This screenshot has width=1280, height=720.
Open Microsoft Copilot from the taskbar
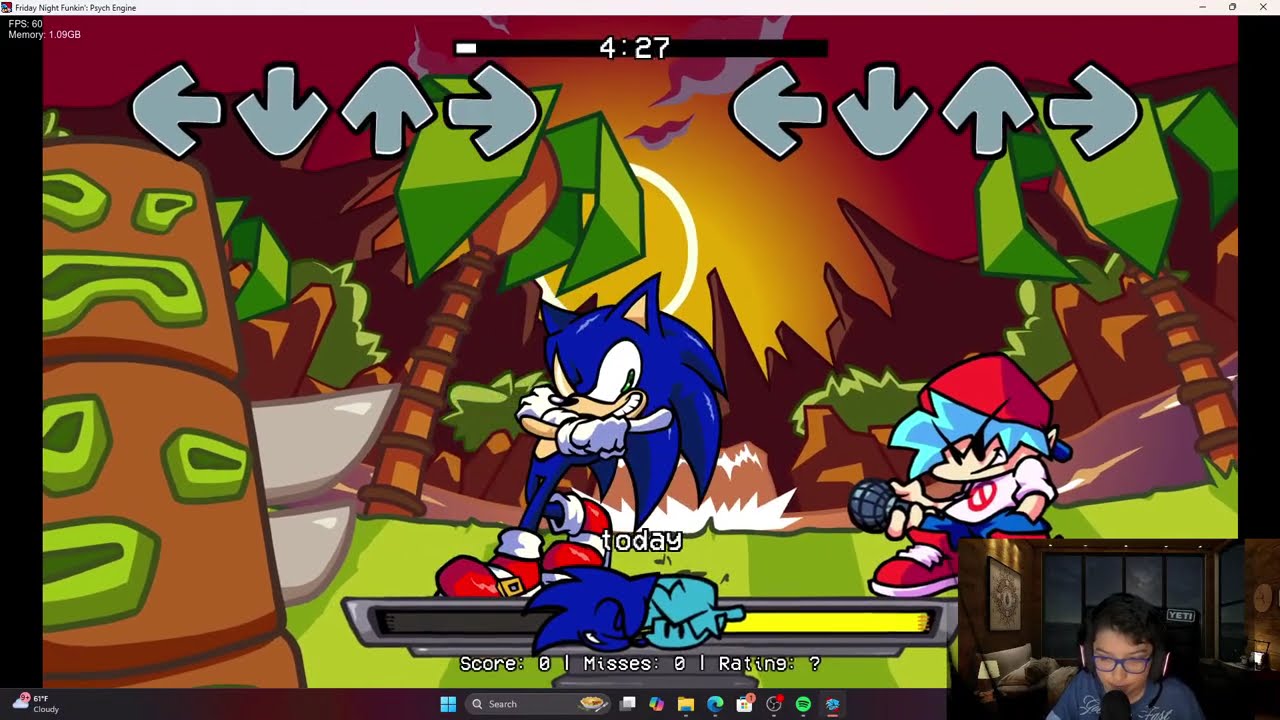(656, 704)
